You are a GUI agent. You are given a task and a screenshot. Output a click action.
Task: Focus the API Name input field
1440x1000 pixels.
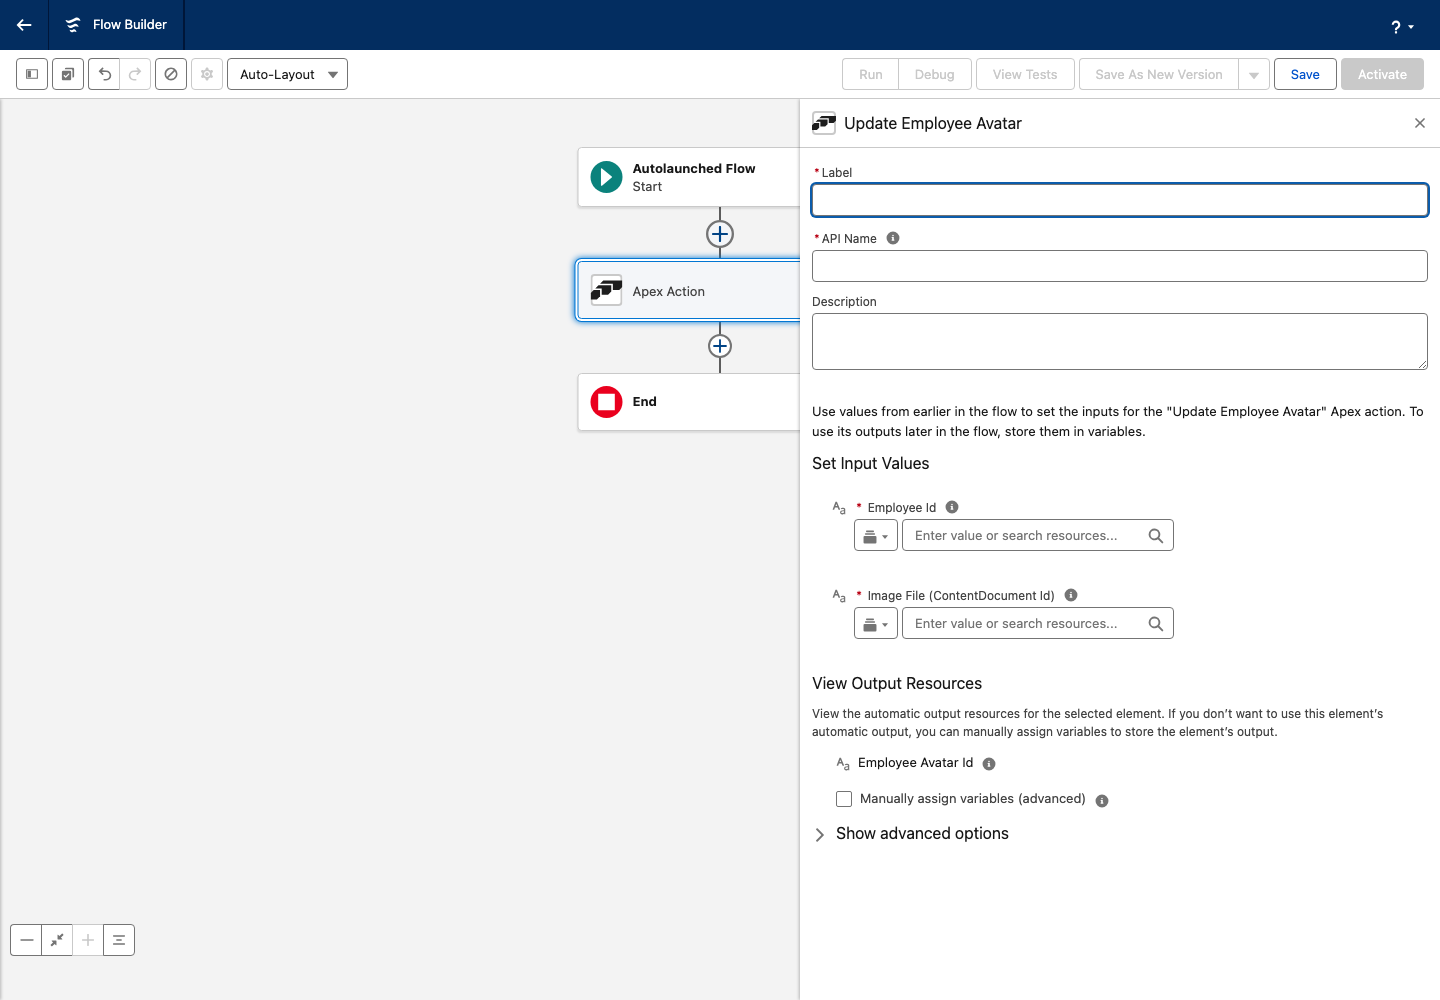pos(1120,266)
